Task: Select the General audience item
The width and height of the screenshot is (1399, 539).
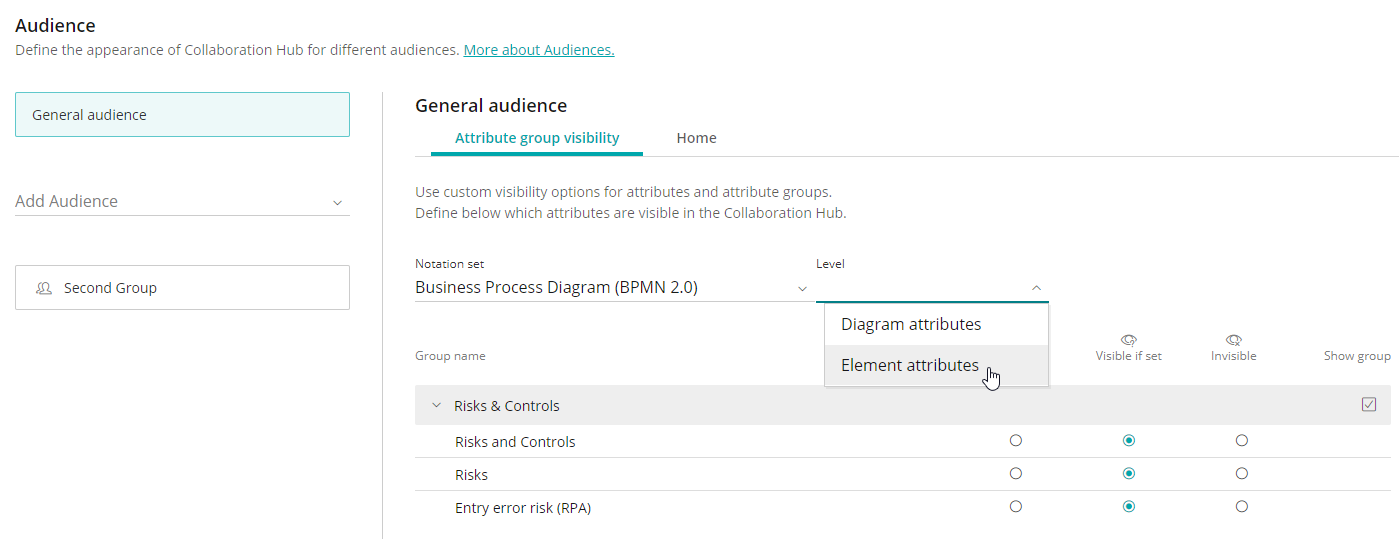Action: tap(182, 114)
